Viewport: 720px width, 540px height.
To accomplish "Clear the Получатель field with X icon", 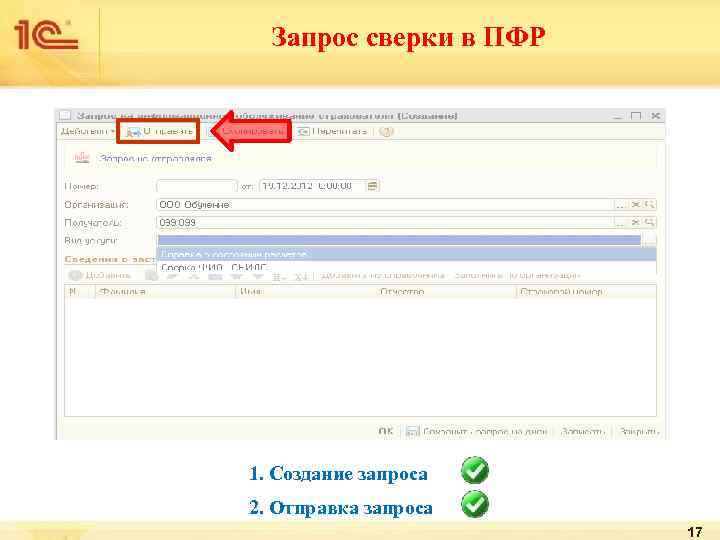I will (x=636, y=223).
